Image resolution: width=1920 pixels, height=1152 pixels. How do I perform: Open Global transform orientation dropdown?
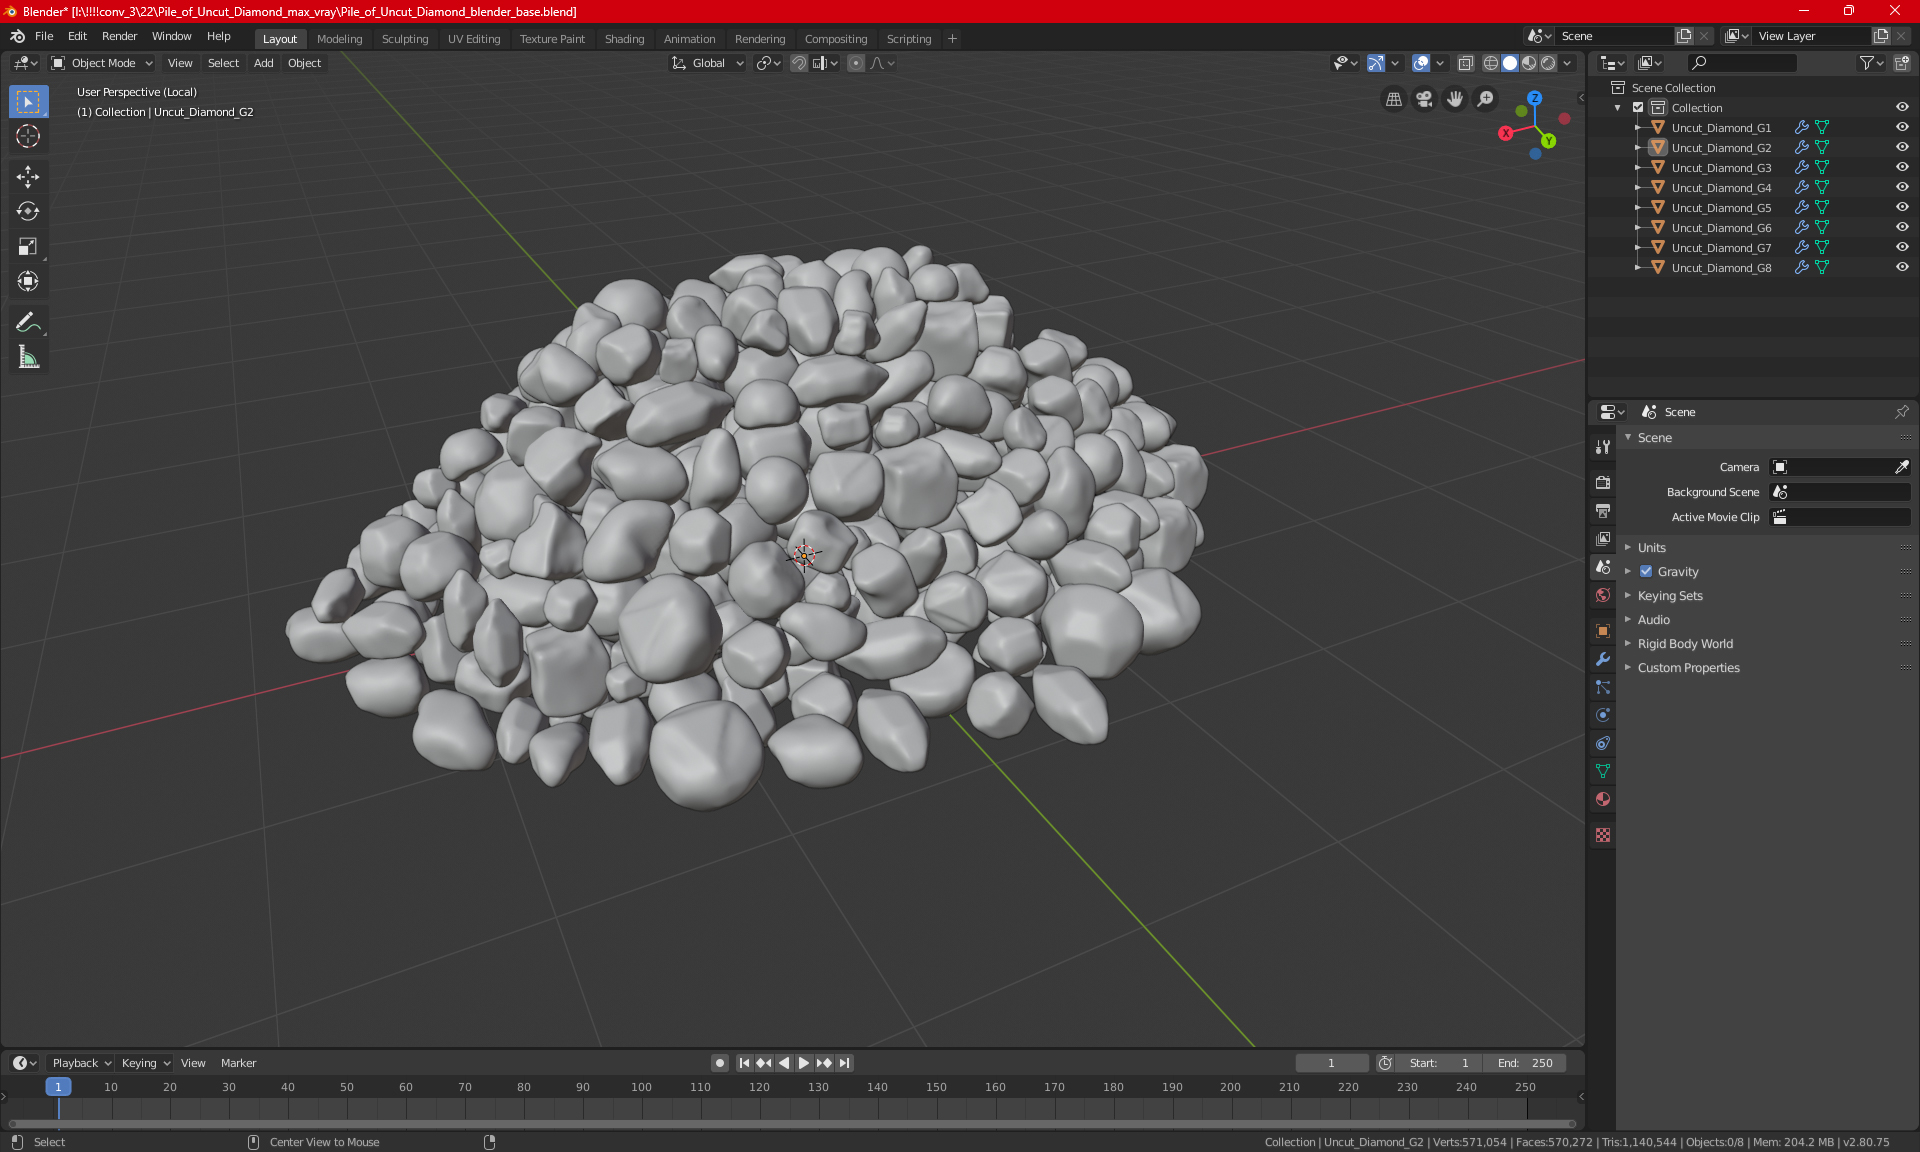tap(708, 63)
